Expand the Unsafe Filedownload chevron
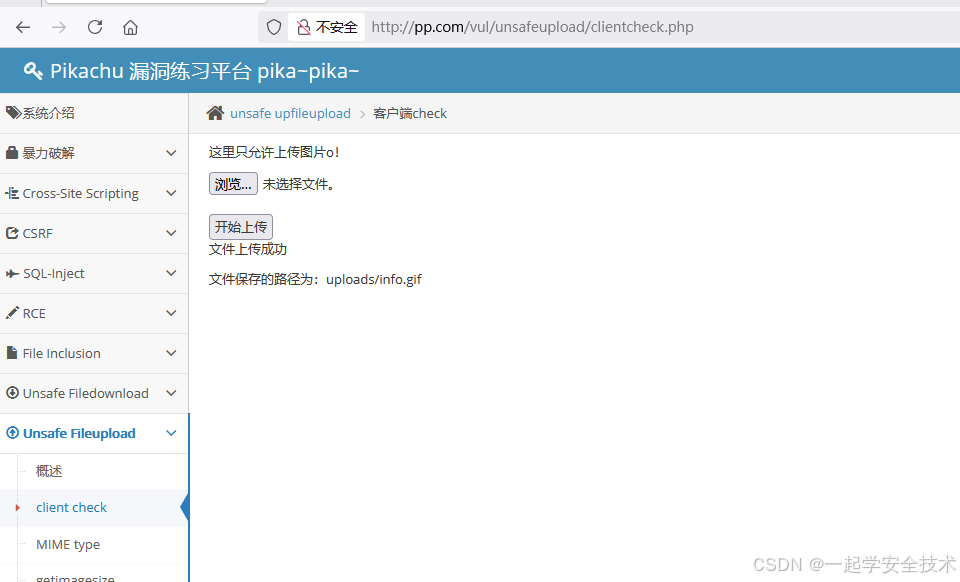This screenshot has width=960, height=582. point(171,393)
